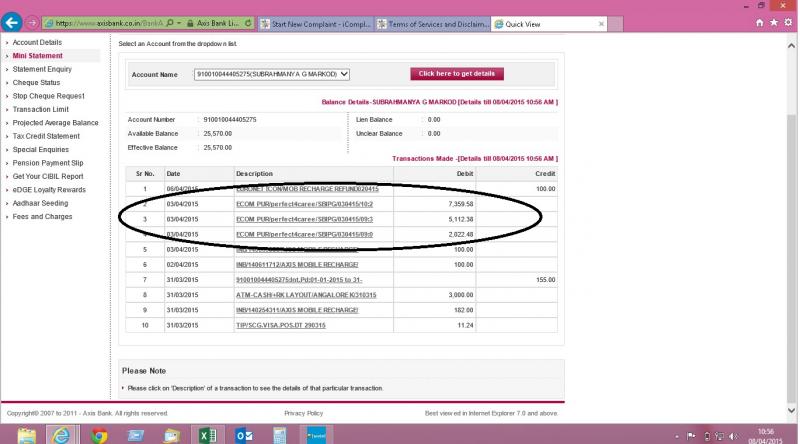Open eDGE Loyalty Rewards item
The width and height of the screenshot is (800, 444).
(49, 189)
